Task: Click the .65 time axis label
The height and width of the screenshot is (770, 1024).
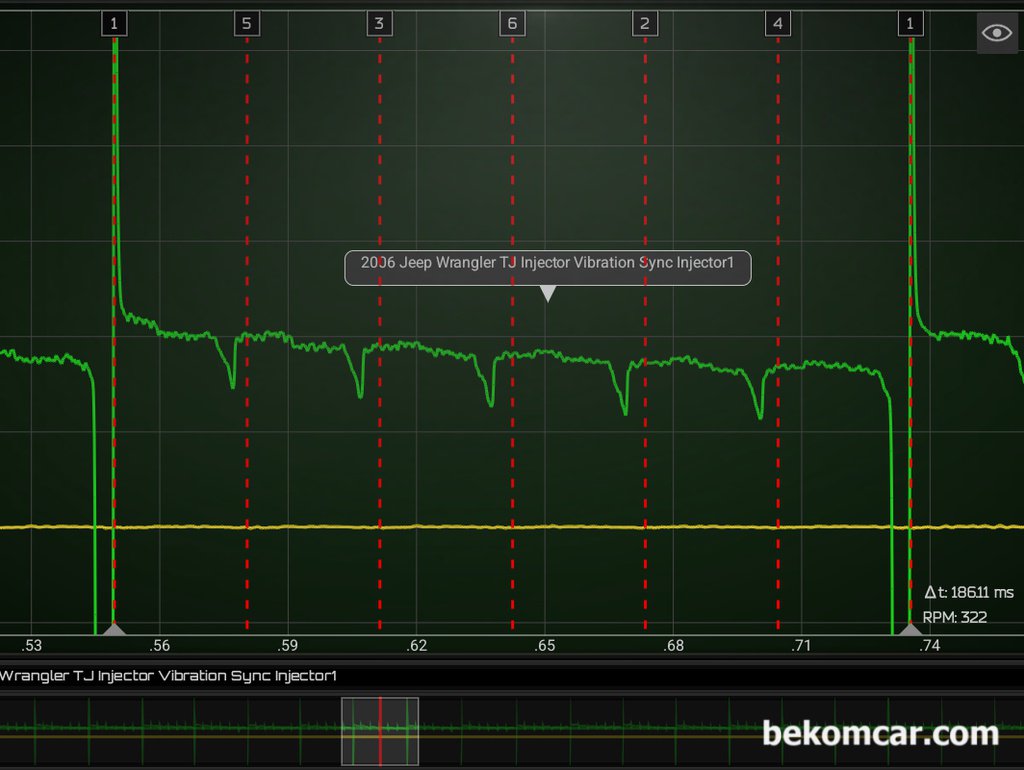Action: (544, 646)
